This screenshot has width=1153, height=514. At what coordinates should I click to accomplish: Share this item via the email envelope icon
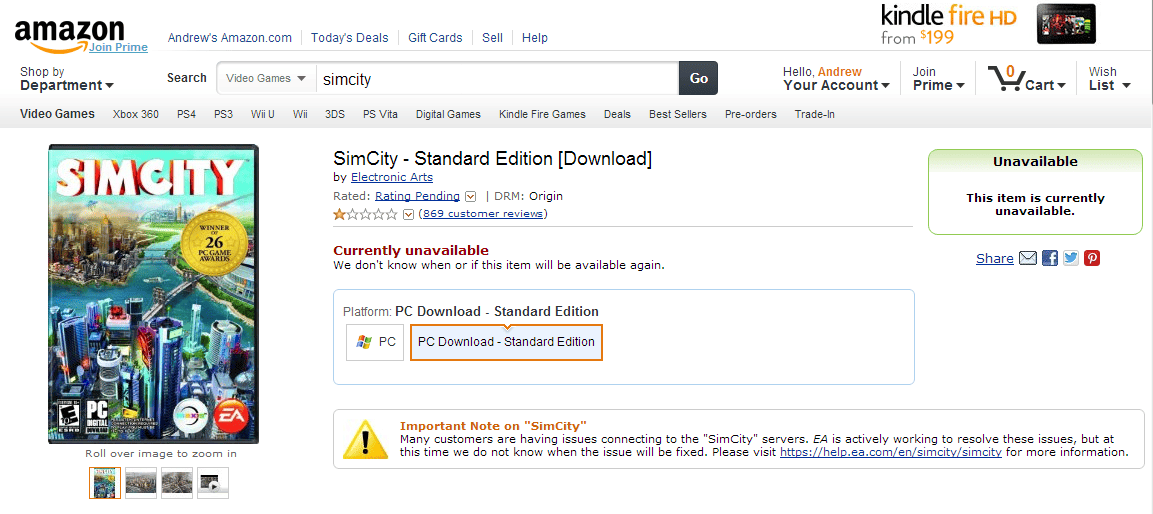pyautogui.click(x=1027, y=258)
